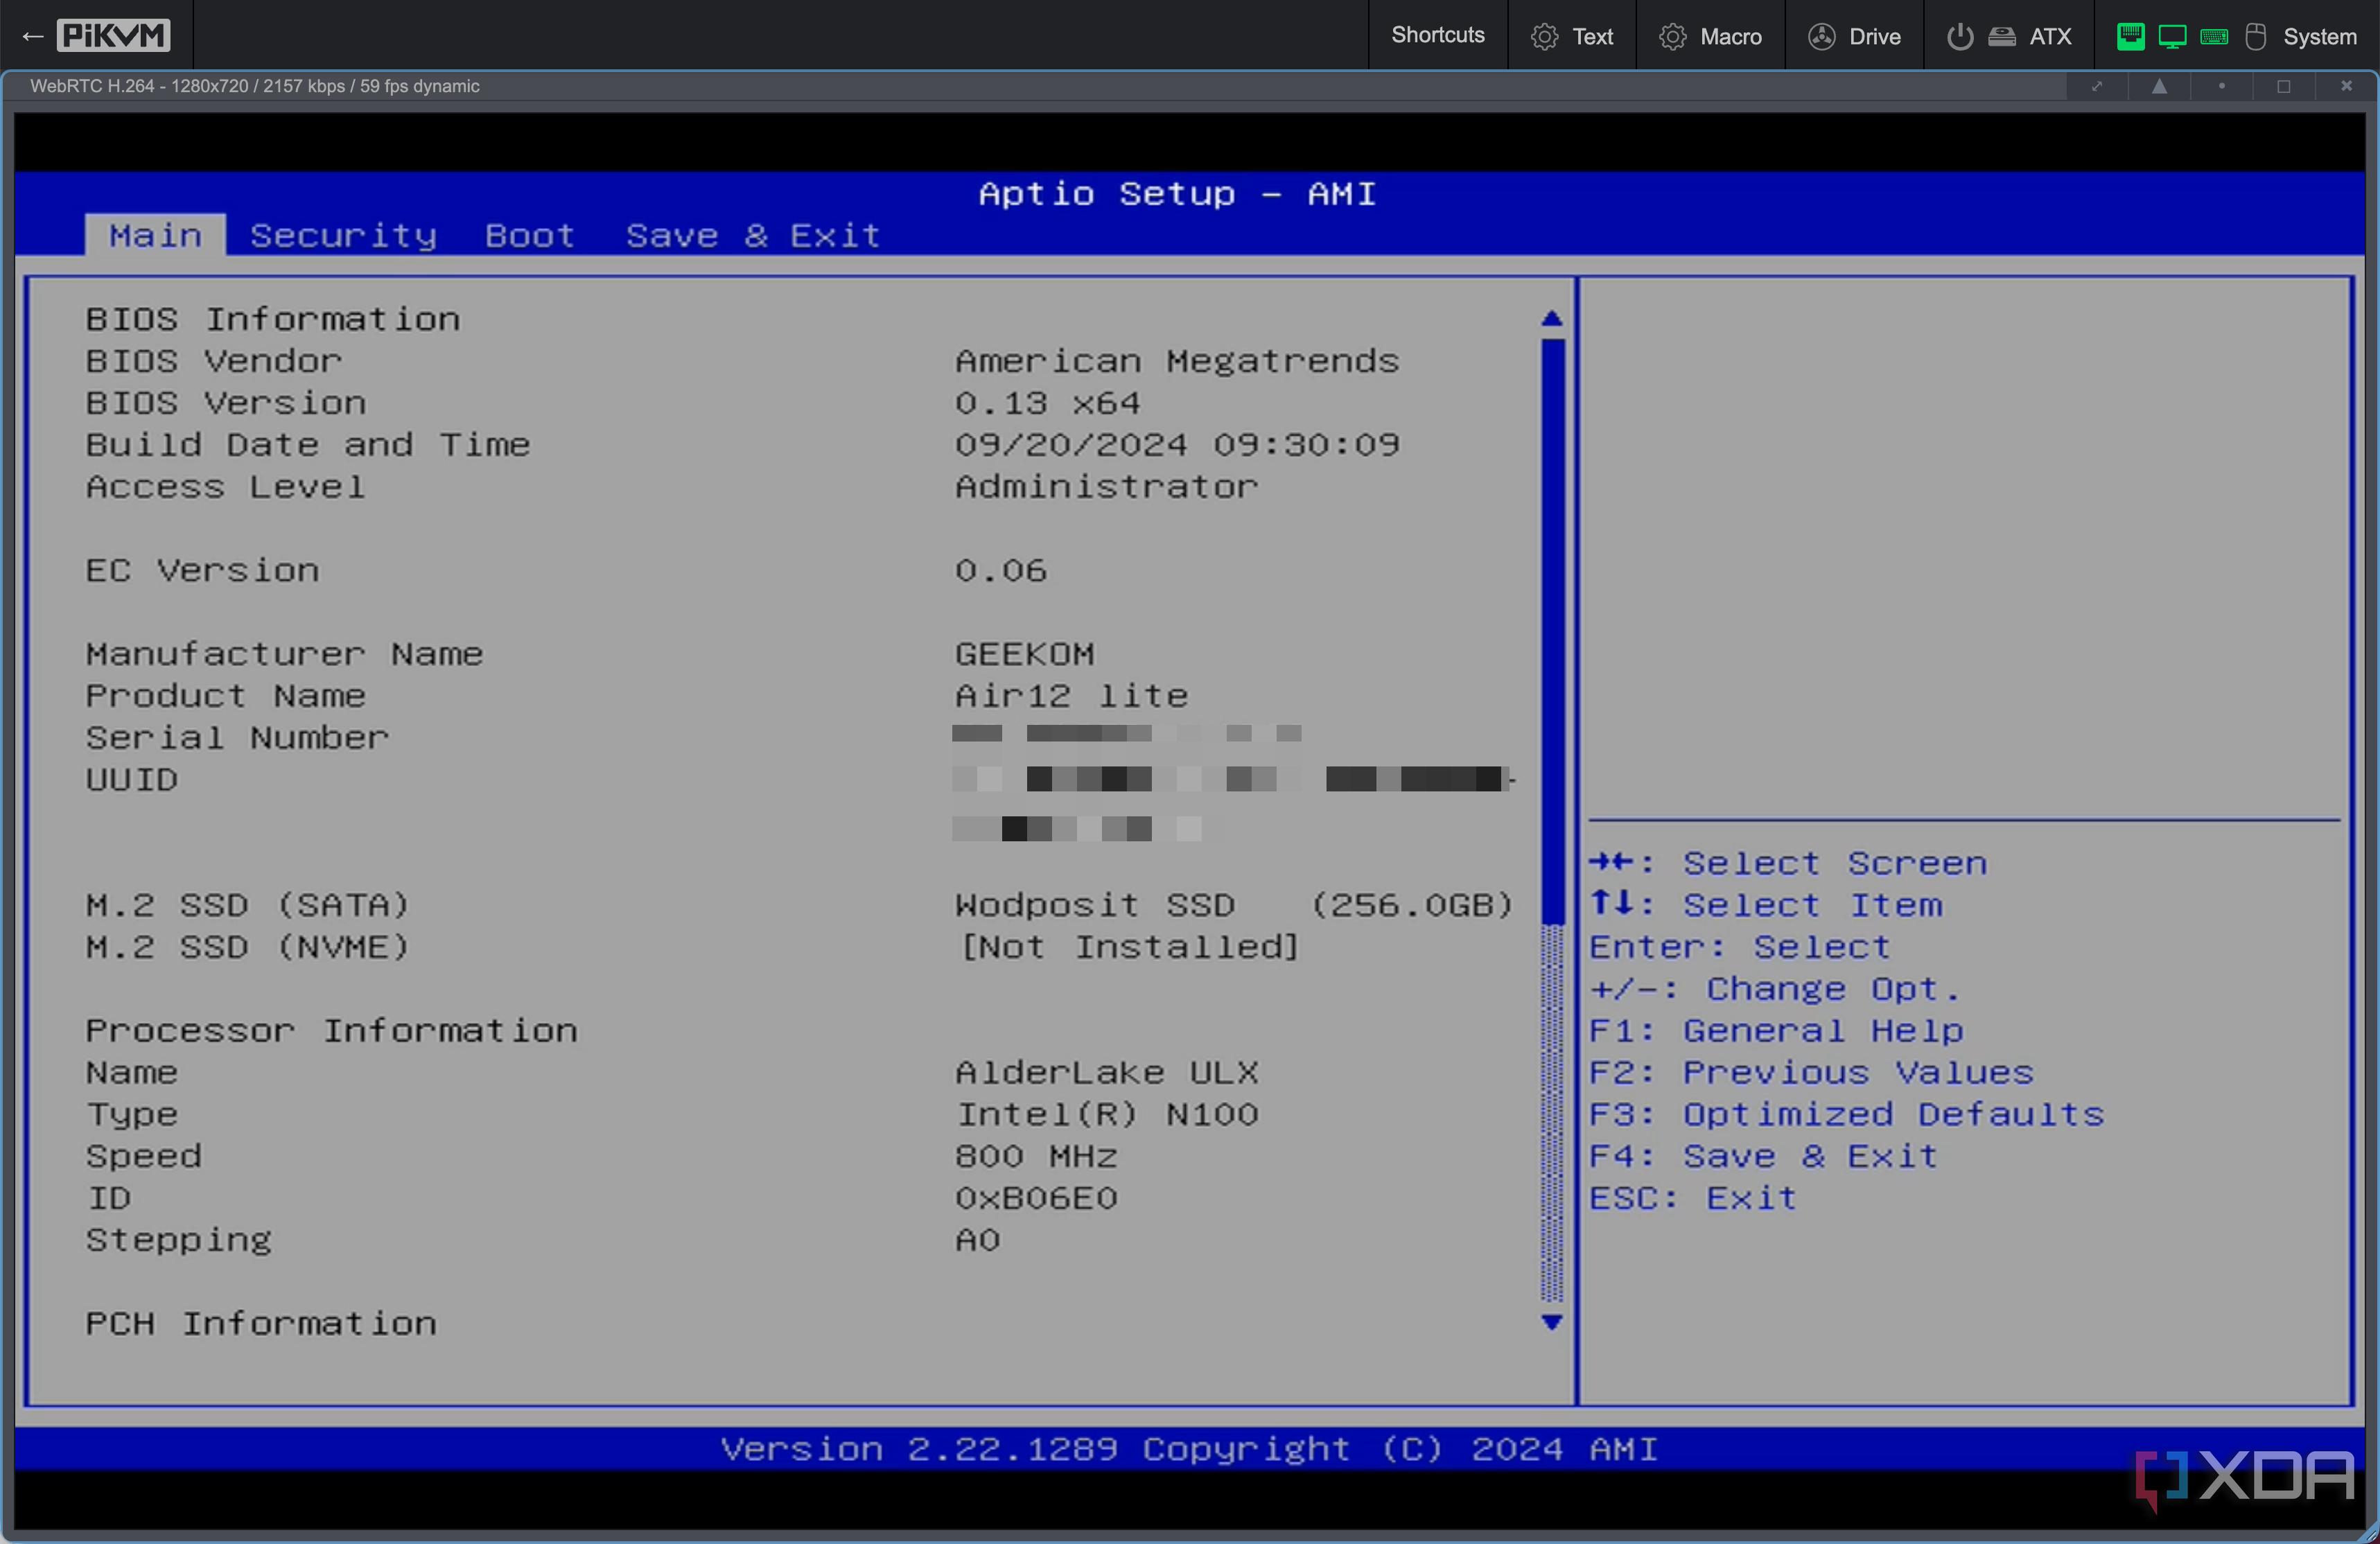This screenshot has width=2380, height=1544.
Task: Click the green keyboard status icon
Action: tap(2214, 36)
